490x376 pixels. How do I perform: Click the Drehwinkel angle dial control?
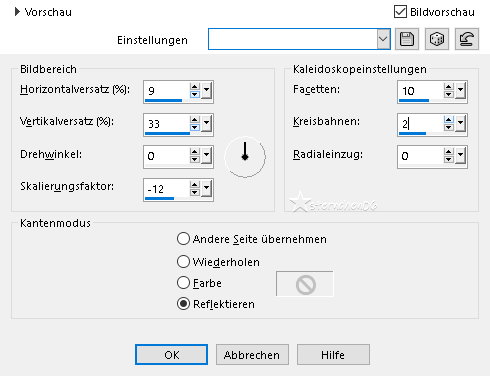(245, 156)
